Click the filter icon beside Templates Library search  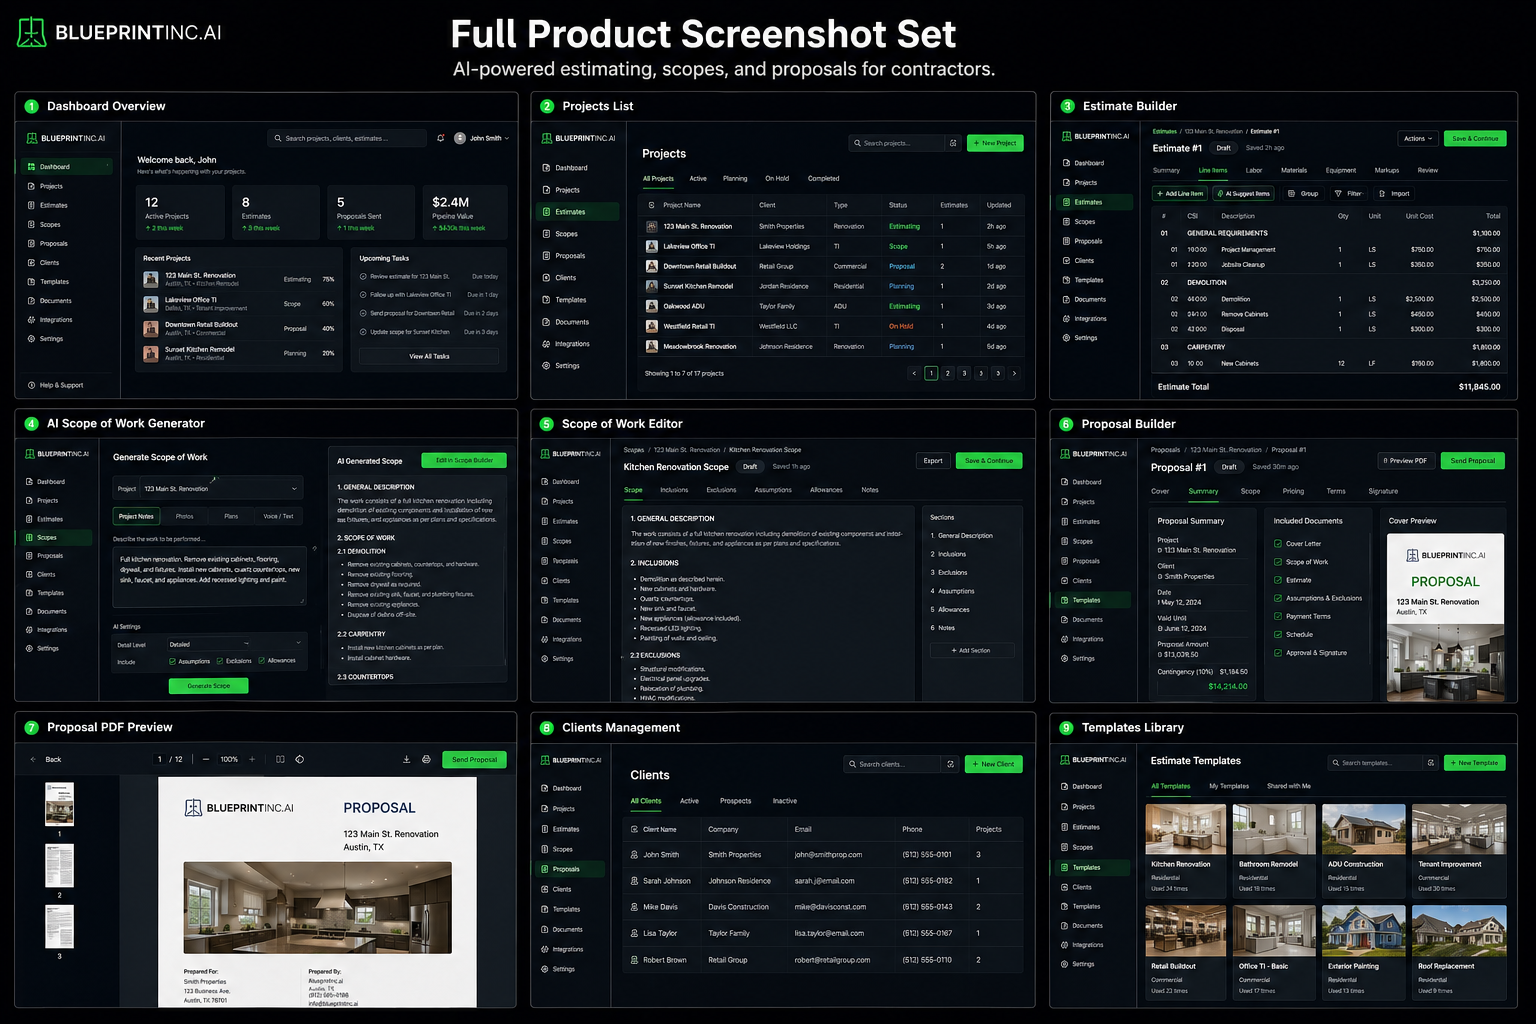[x=1431, y=763]
